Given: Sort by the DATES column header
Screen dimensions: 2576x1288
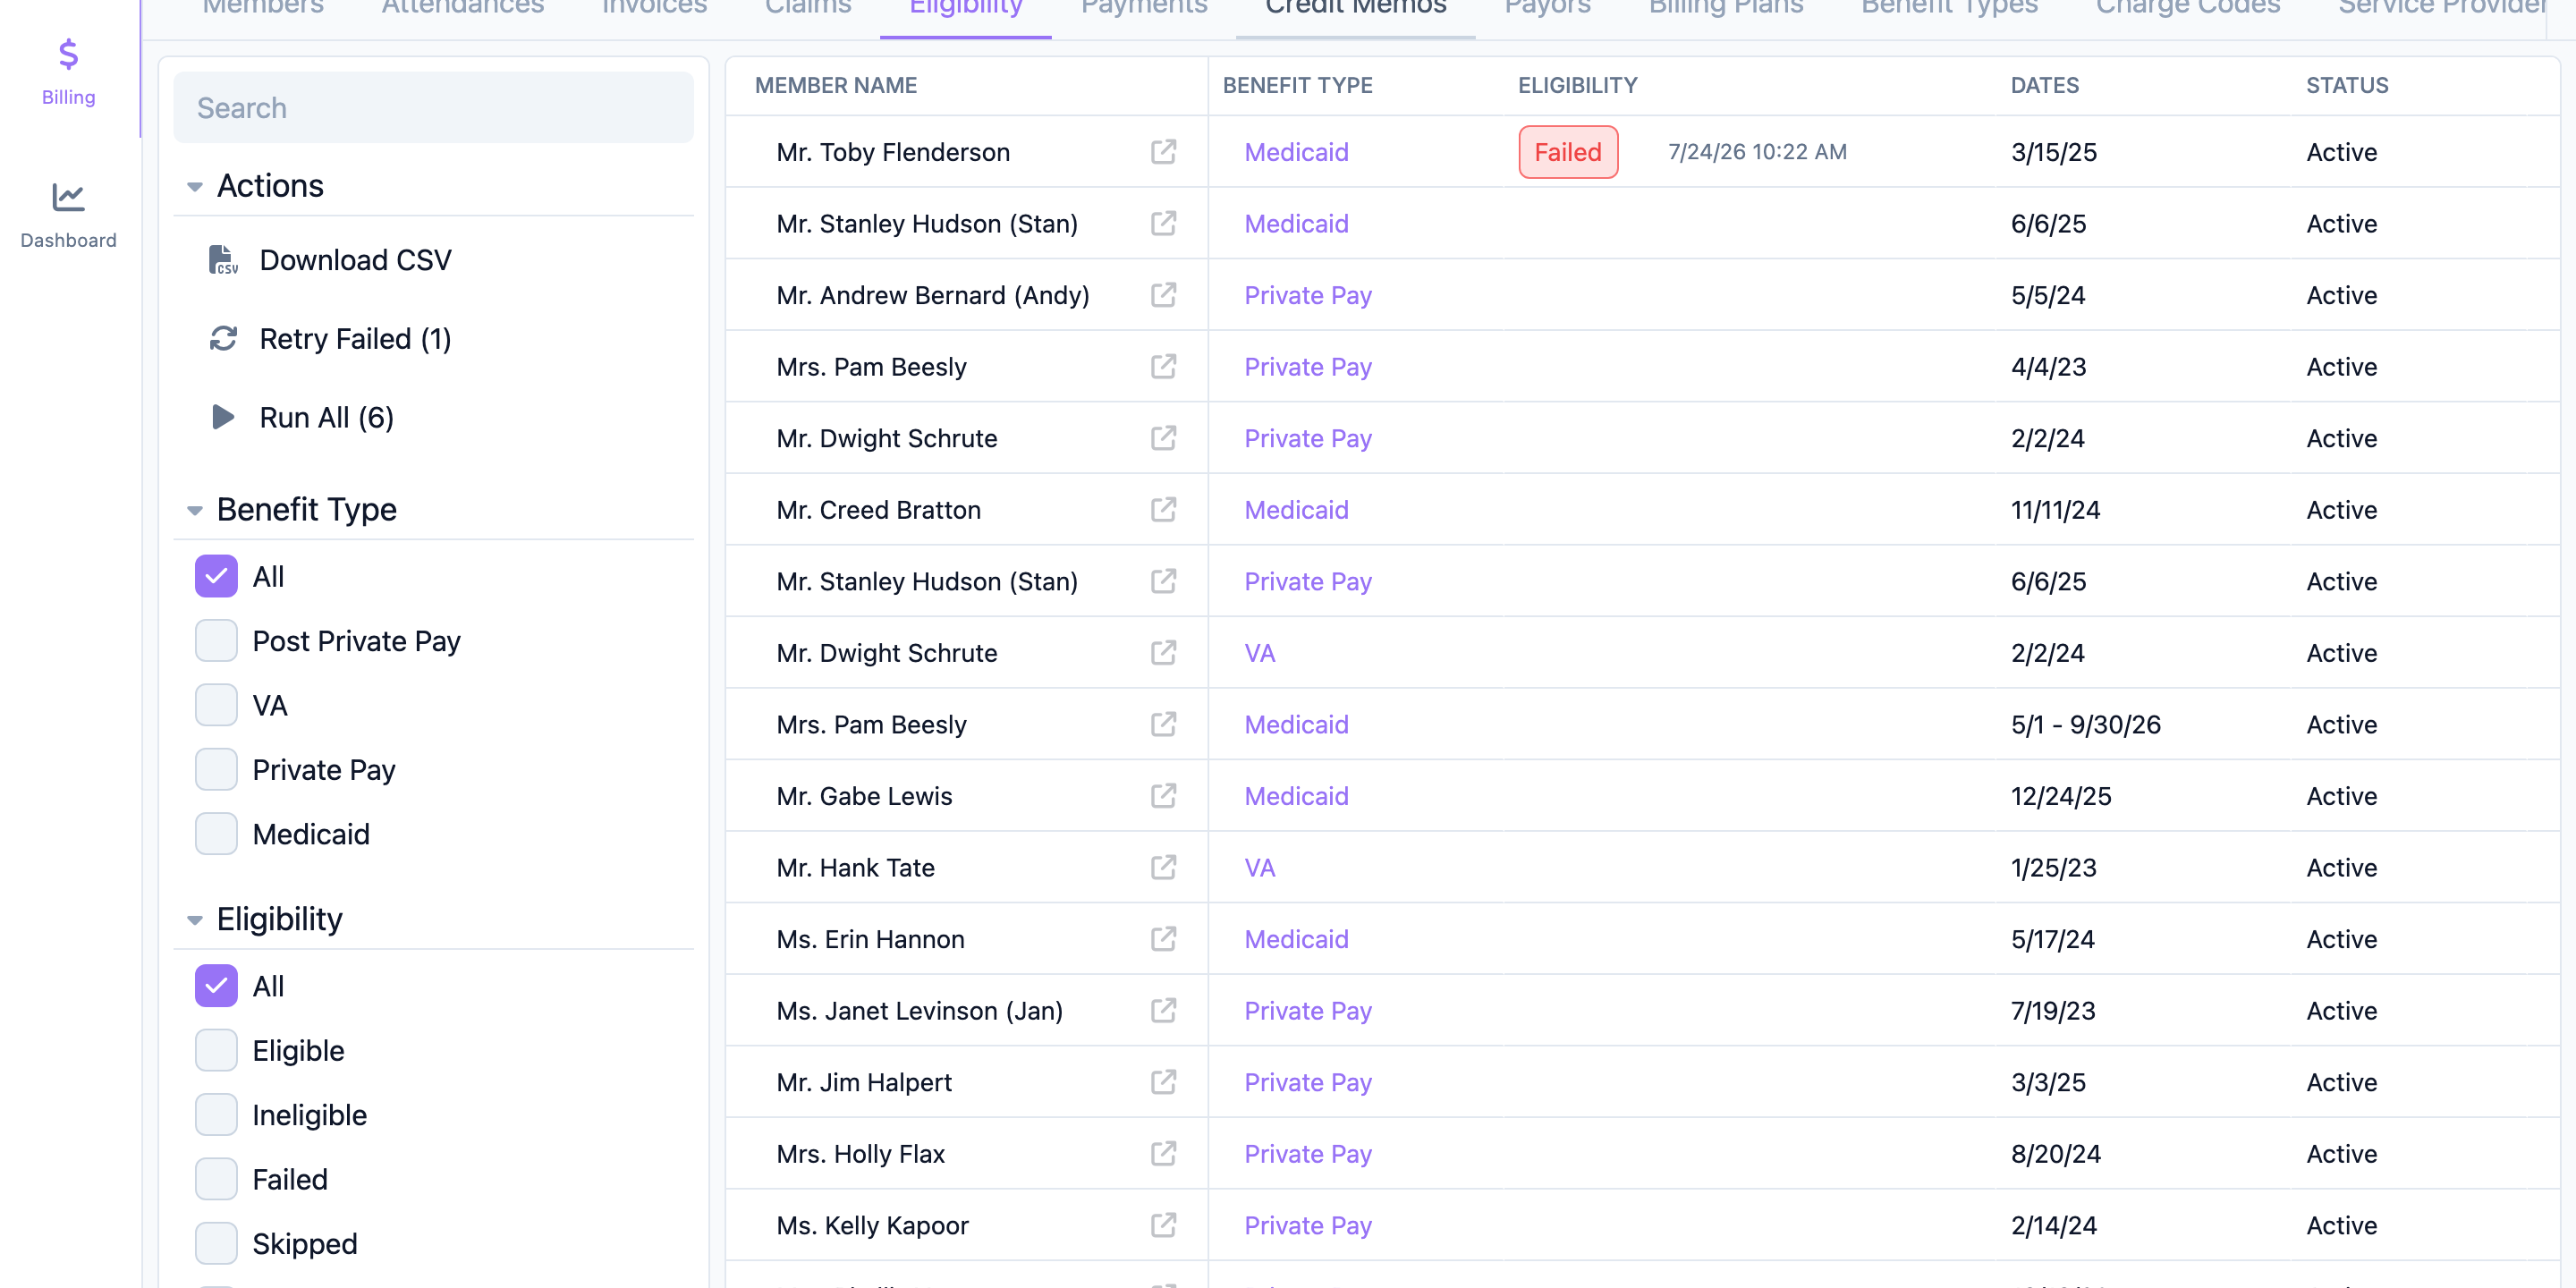Looking at the screenshot, I should 2044,85.
